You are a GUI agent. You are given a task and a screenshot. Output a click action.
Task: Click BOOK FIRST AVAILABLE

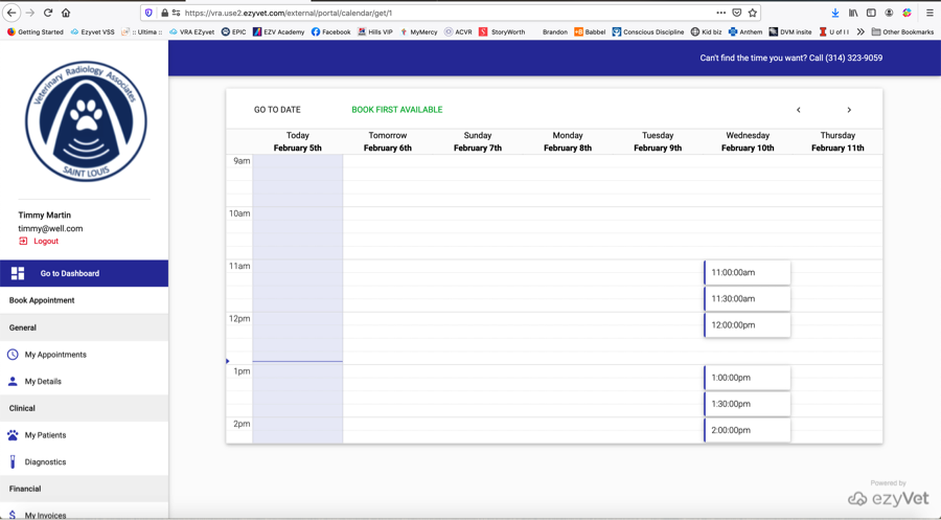[x=396, y=110]
